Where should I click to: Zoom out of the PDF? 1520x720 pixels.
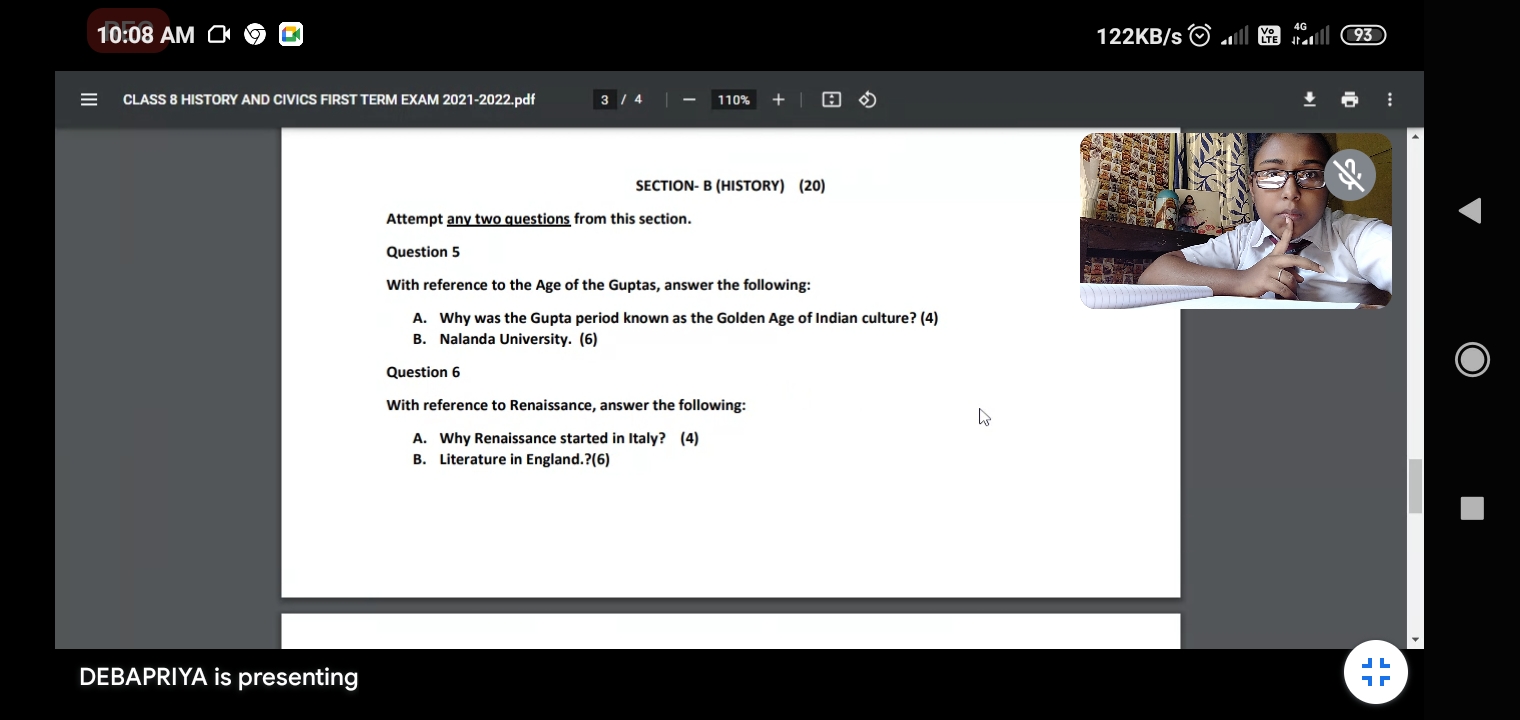pyautogui.click(x=689, y=100)
